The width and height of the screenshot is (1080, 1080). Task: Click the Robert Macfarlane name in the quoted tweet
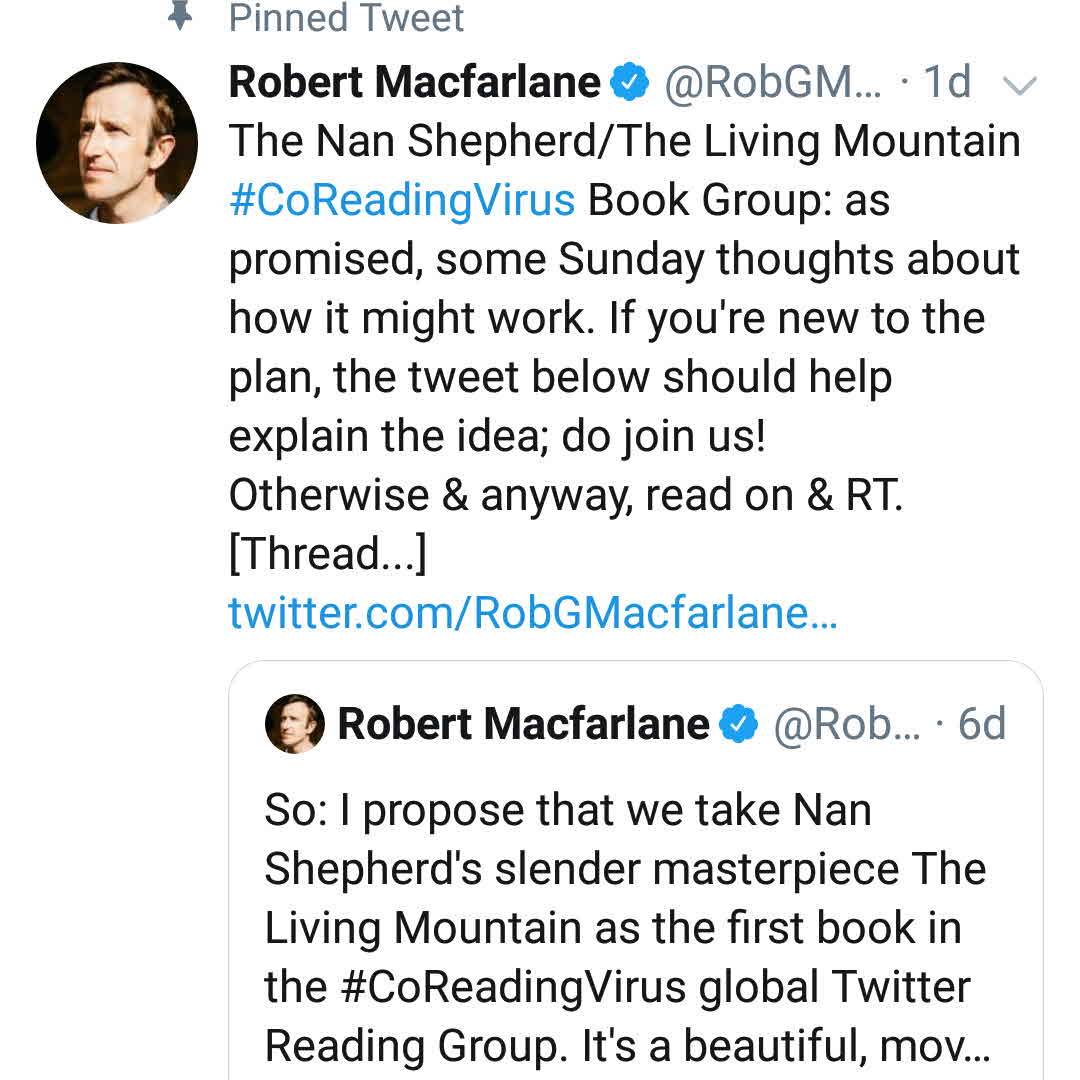pyautogui.click(x=523, y=724)
